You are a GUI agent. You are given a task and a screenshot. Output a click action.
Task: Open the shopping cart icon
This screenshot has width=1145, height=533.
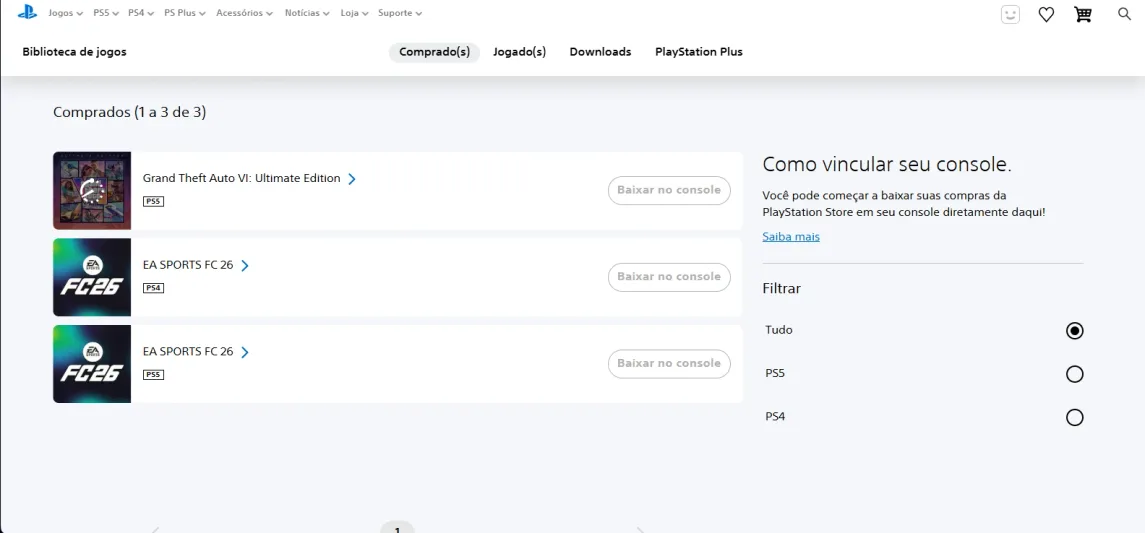[1083, 14]
